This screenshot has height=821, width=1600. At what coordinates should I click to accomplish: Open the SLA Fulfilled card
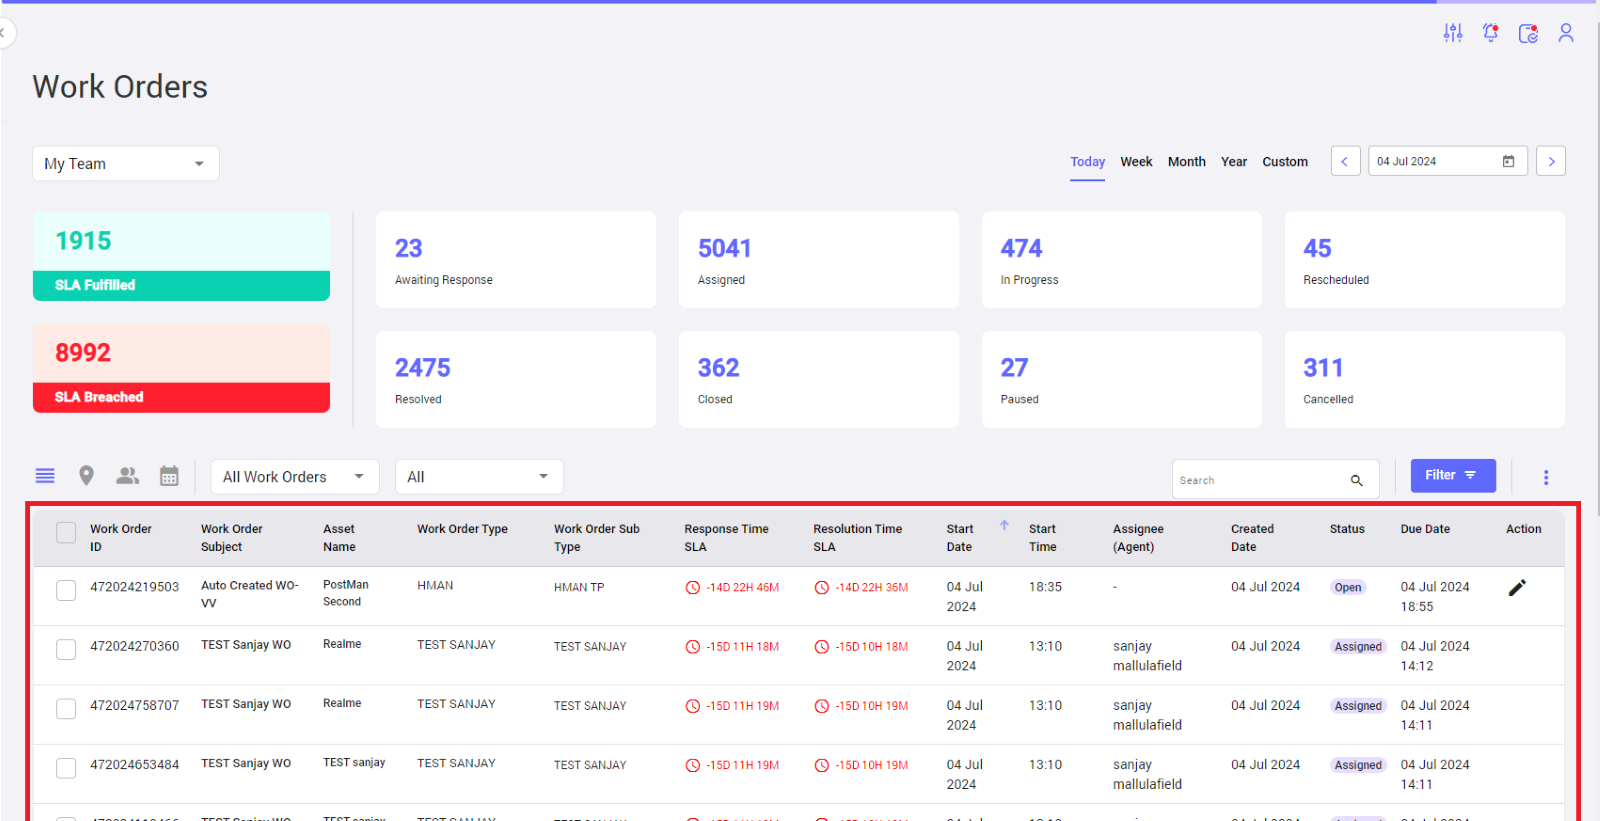click(x=181, y=256)
